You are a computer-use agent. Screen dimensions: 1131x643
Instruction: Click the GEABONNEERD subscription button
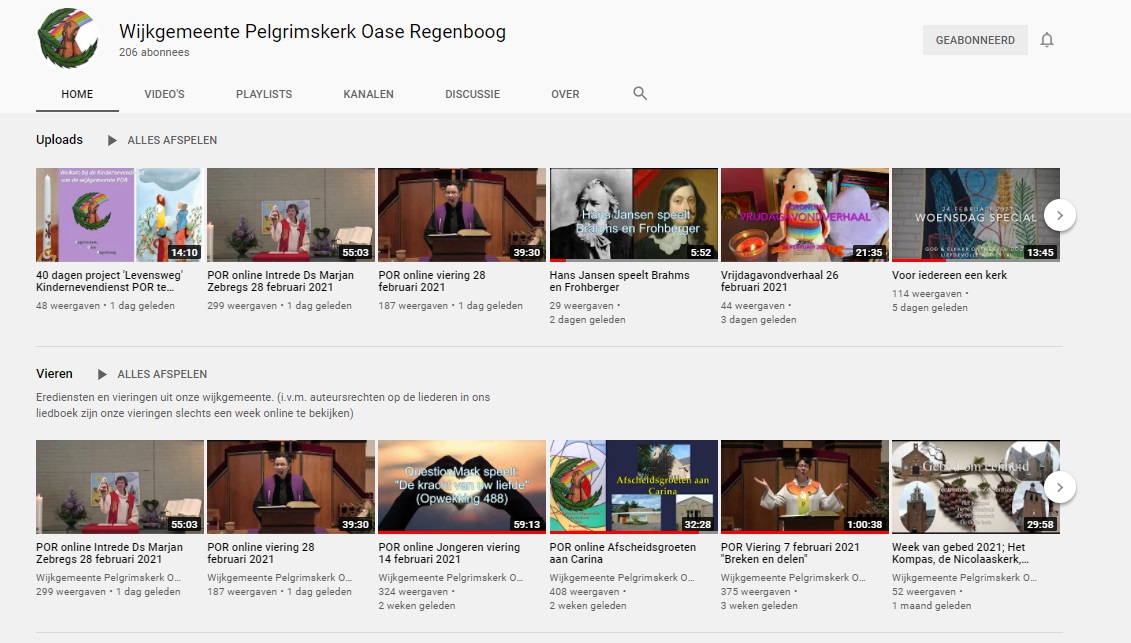pyautogui.click(x=975, y=40)
